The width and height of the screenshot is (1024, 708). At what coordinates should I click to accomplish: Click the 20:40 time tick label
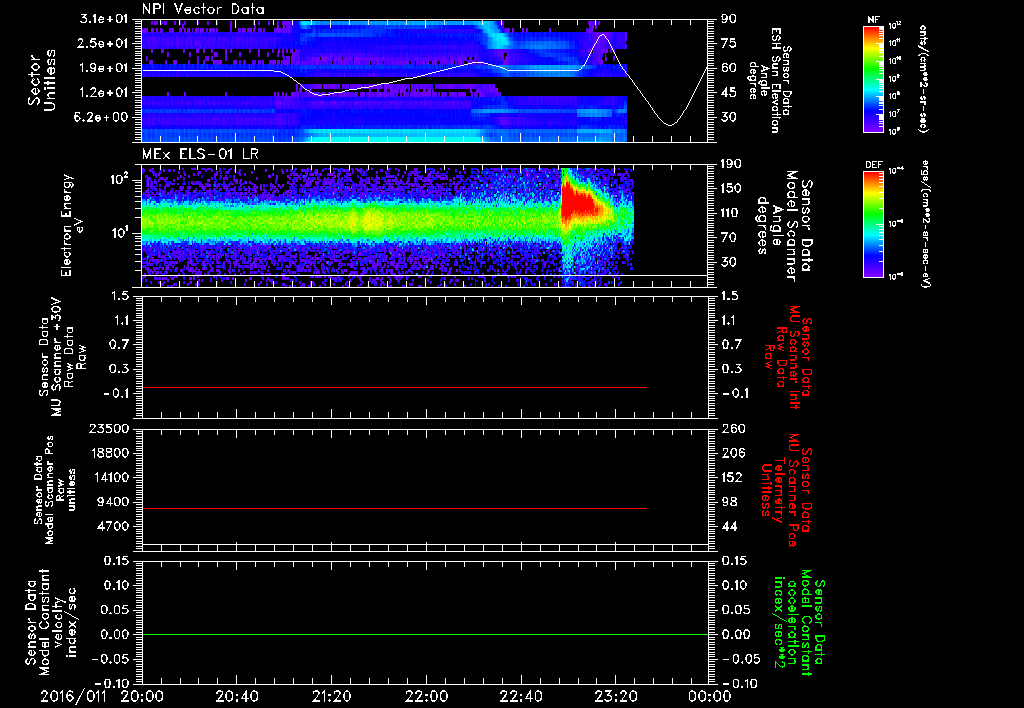coord(237,696)
